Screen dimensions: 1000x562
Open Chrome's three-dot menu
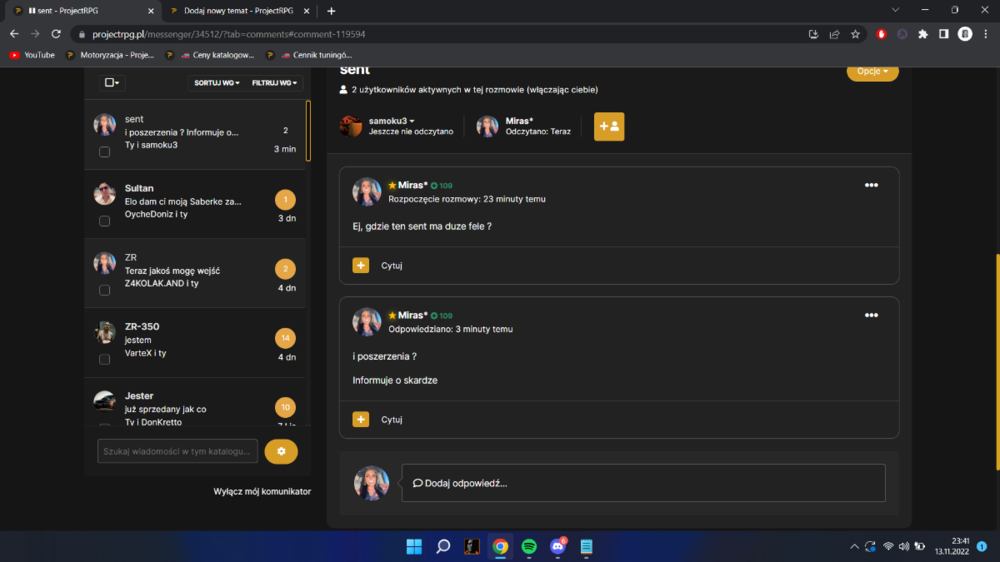pos(985,34)
